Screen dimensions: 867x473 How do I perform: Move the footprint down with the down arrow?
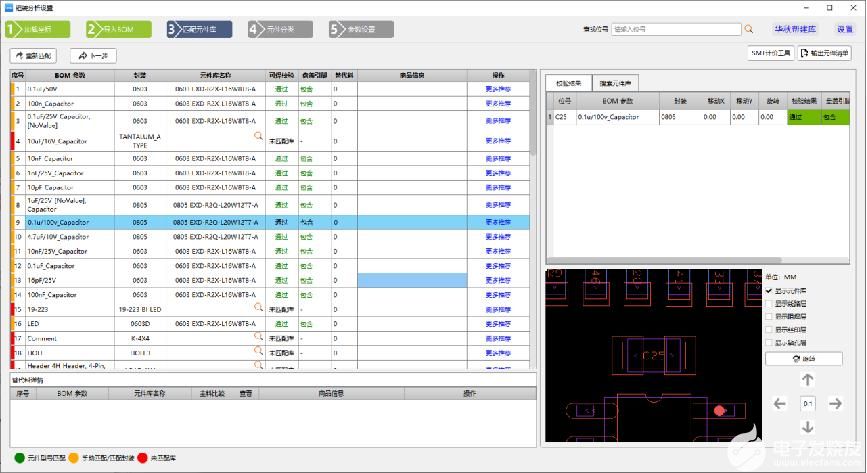click(x=807, y=427)
